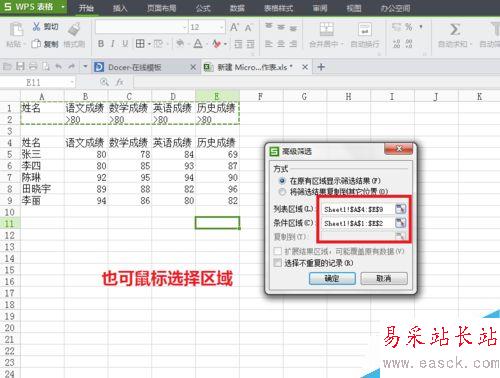
Task: Click the Cut (剪切) scissors icon
Action: click(36, 27)
